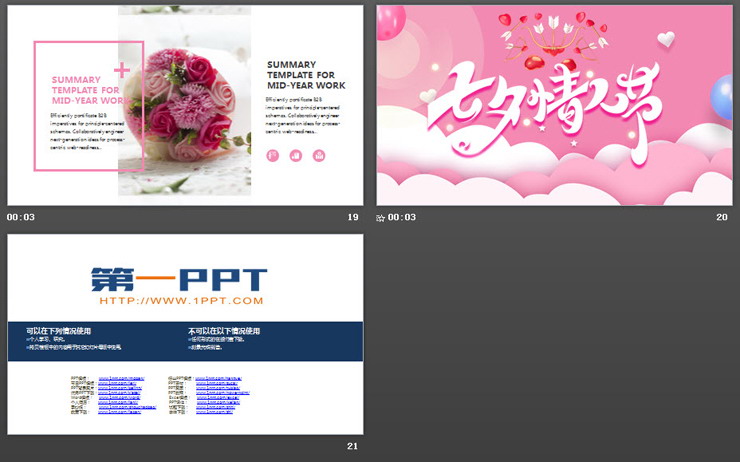Click the HTTP://WWW.1PPT.COM link on slide 21
The height and width of the screenshot is (462, 740).
(181, 301)
